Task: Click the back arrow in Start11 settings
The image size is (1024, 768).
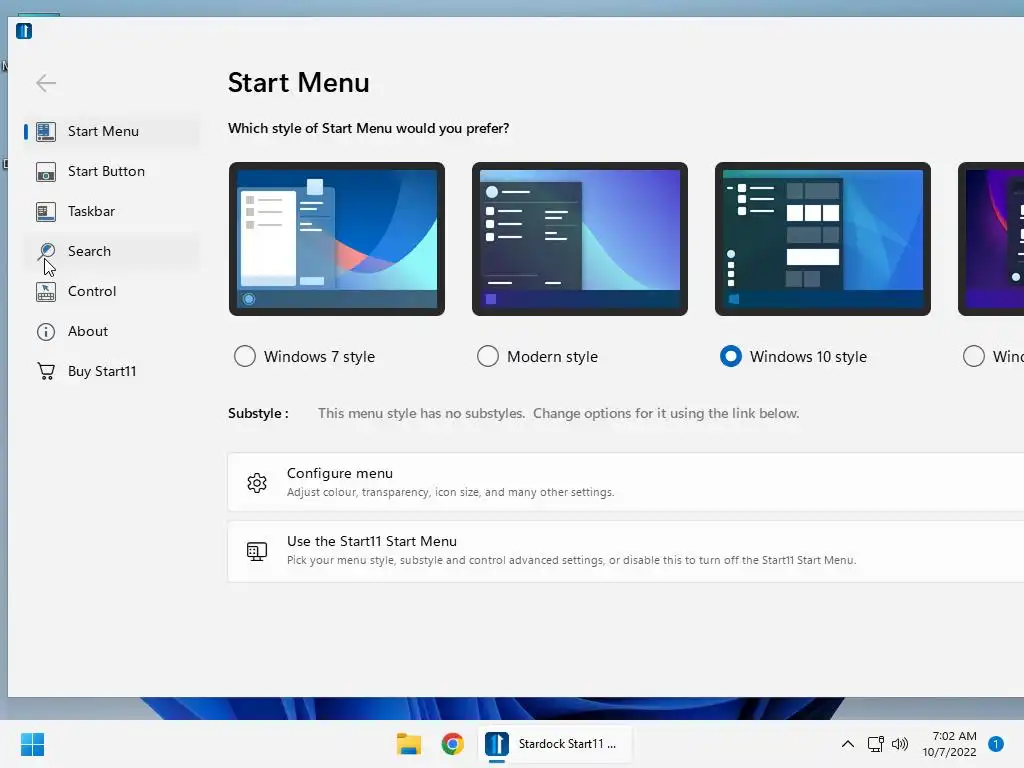Action: pos(46,83)
